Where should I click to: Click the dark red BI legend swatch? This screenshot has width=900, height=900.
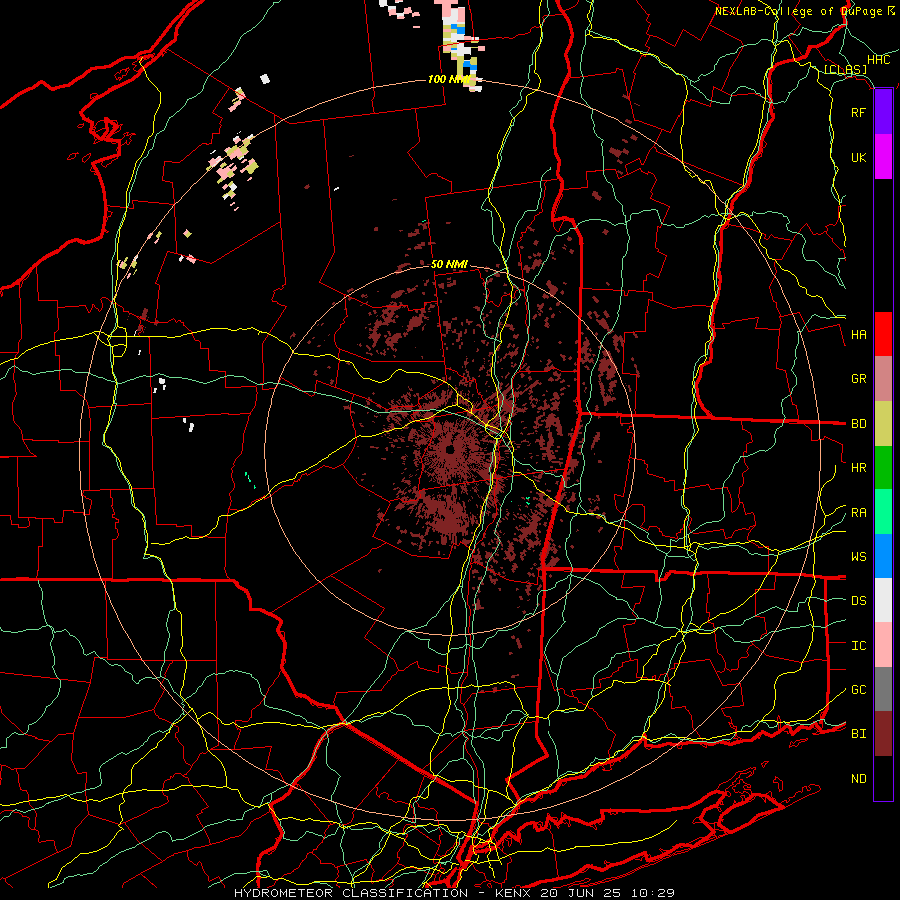pos(883,734)
